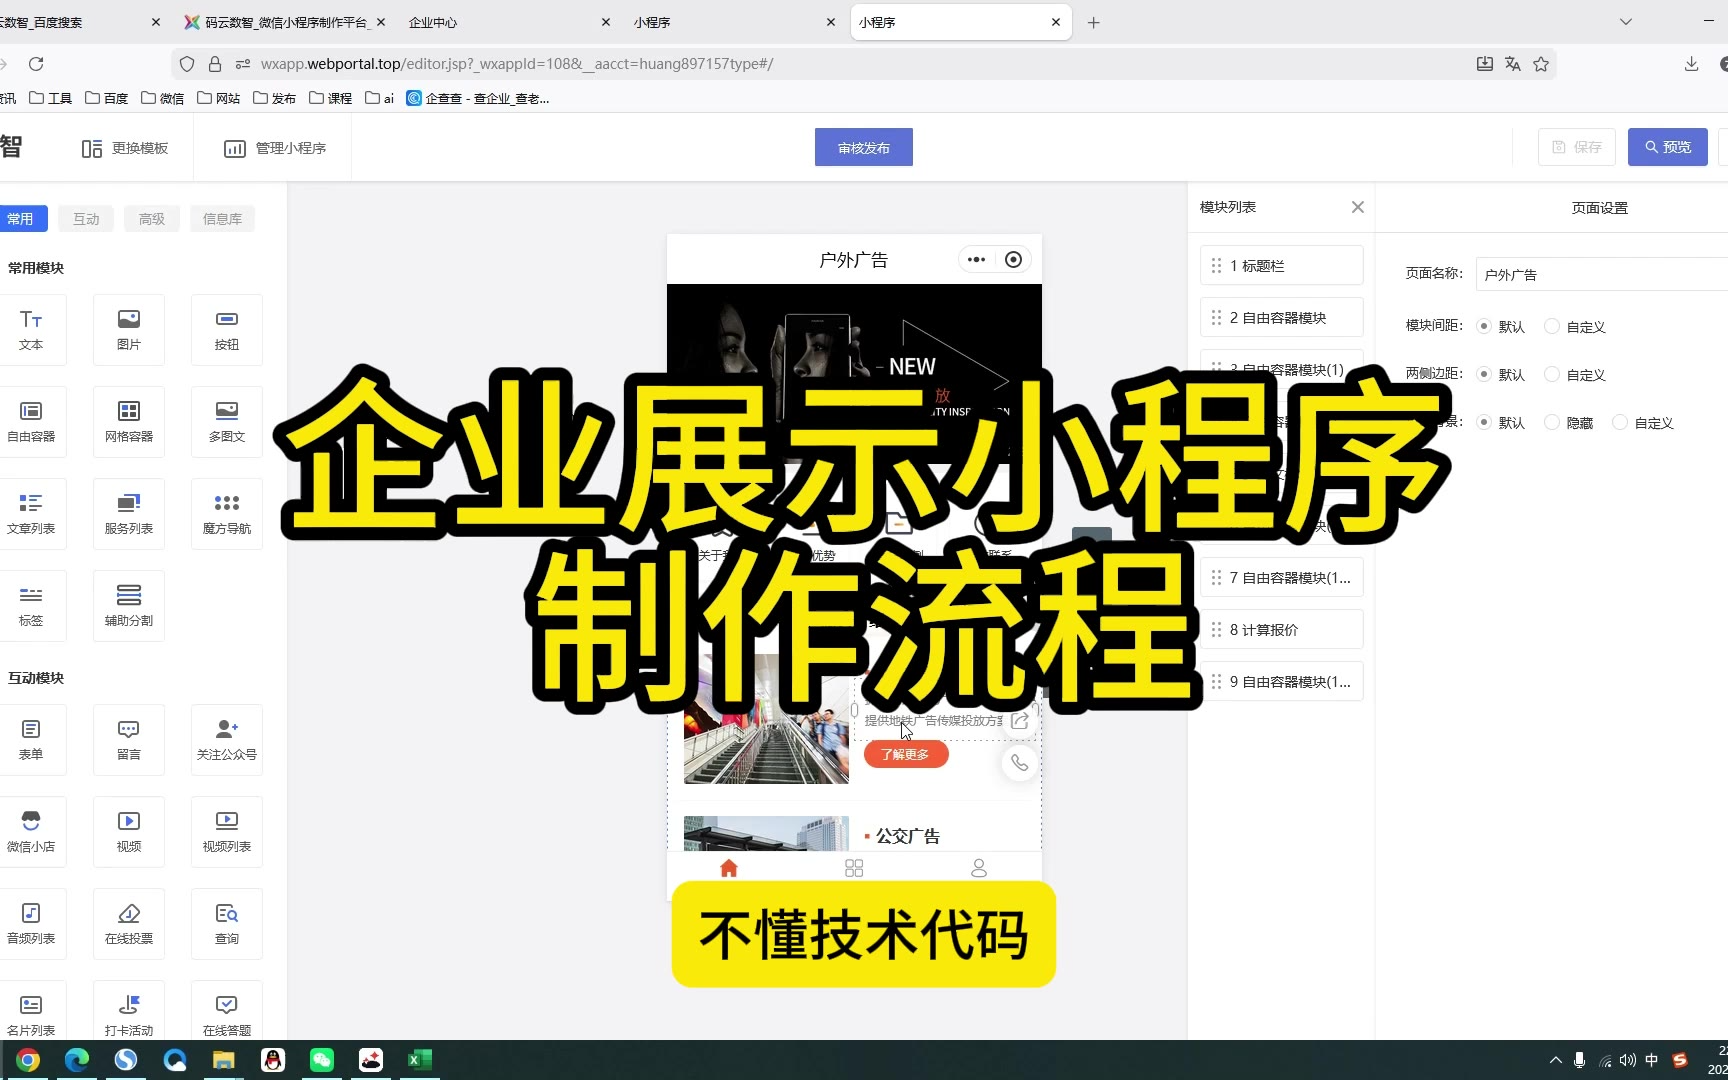This screenshot has height=1080, width=1728.
Task: Select 默认 for 两侧边距
Action: pyautogui.click(x=1484, y=374)
